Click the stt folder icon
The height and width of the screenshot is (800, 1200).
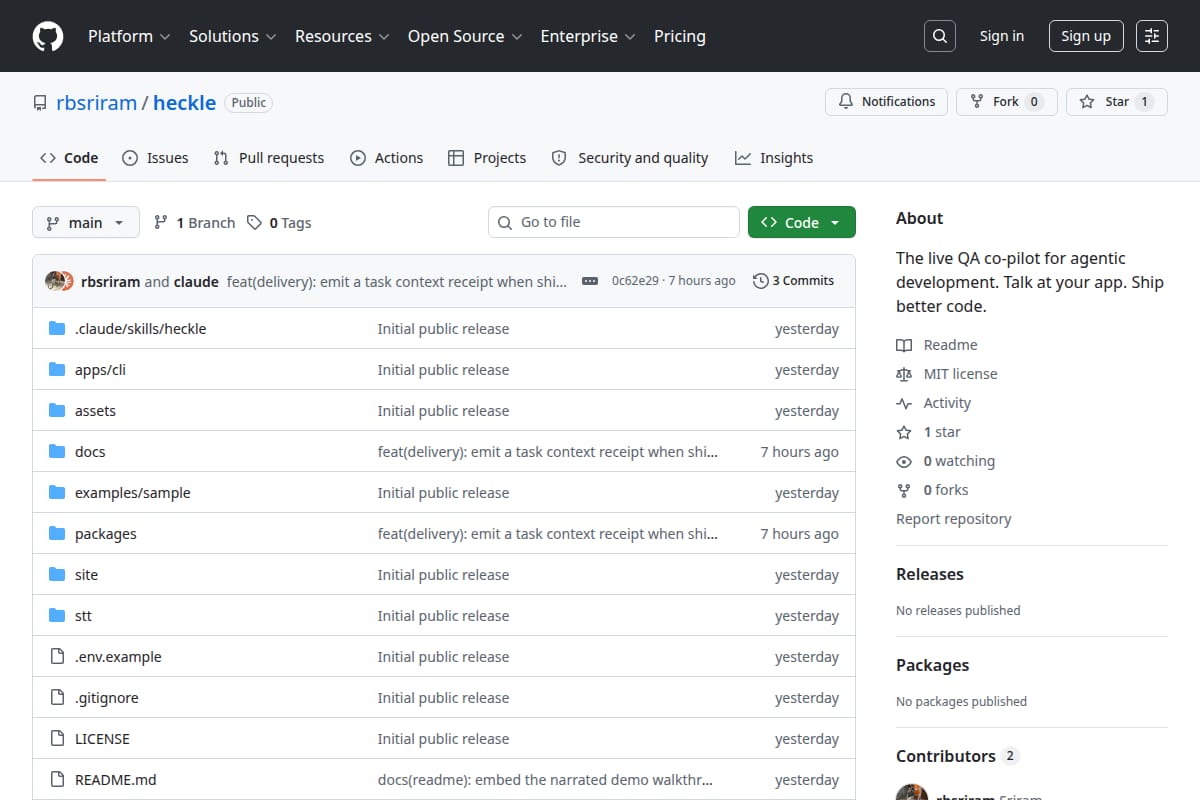pyautogui.click(x=57, y=616)
